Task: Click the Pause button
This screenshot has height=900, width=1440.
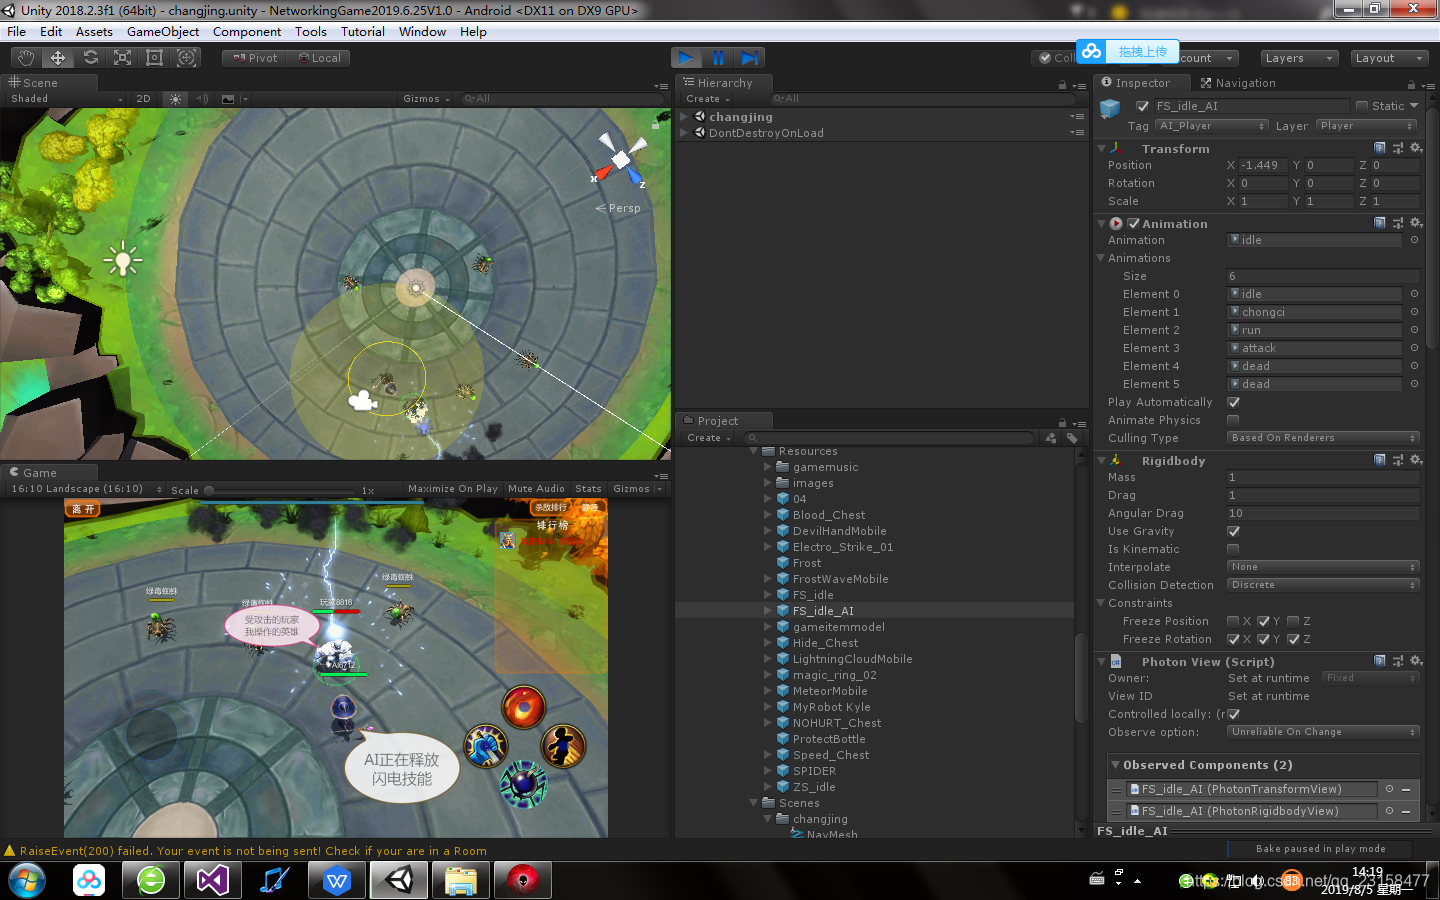Action: [x=718, y=58]
